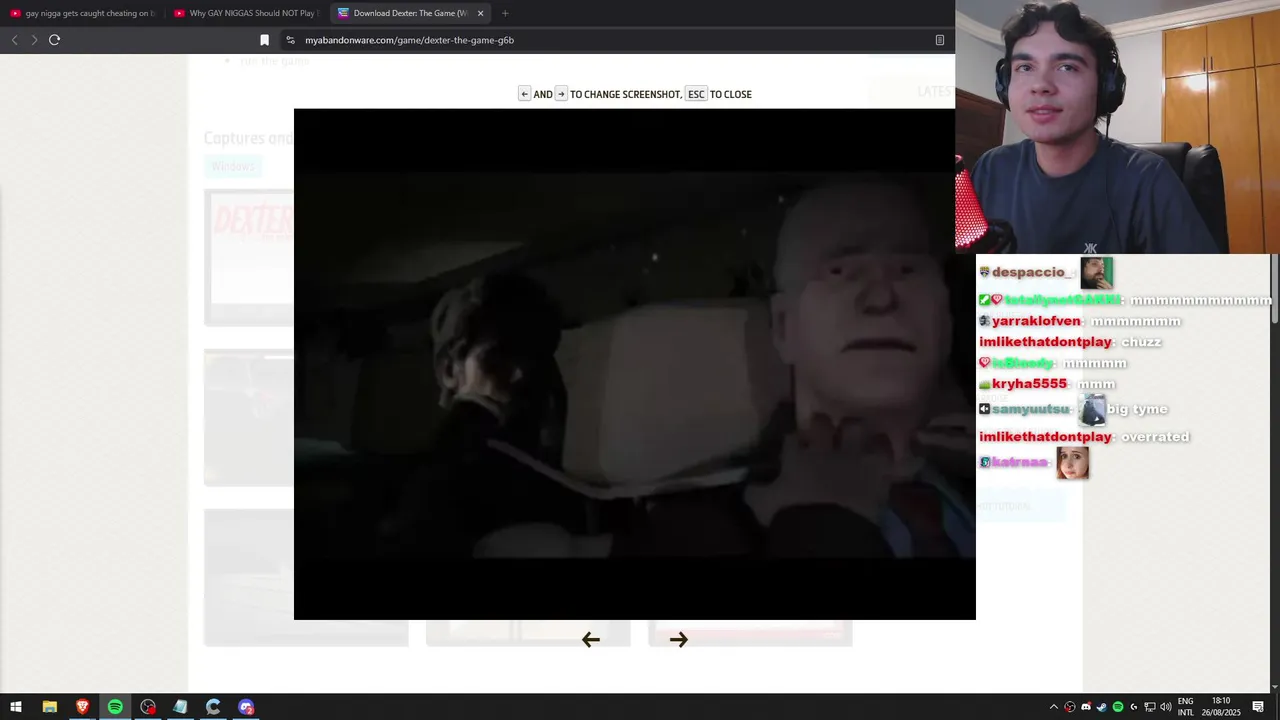Viewport: 1280px width, 720px height.
Task: Click the left arrow key hint in header
Action: (524, 94)
